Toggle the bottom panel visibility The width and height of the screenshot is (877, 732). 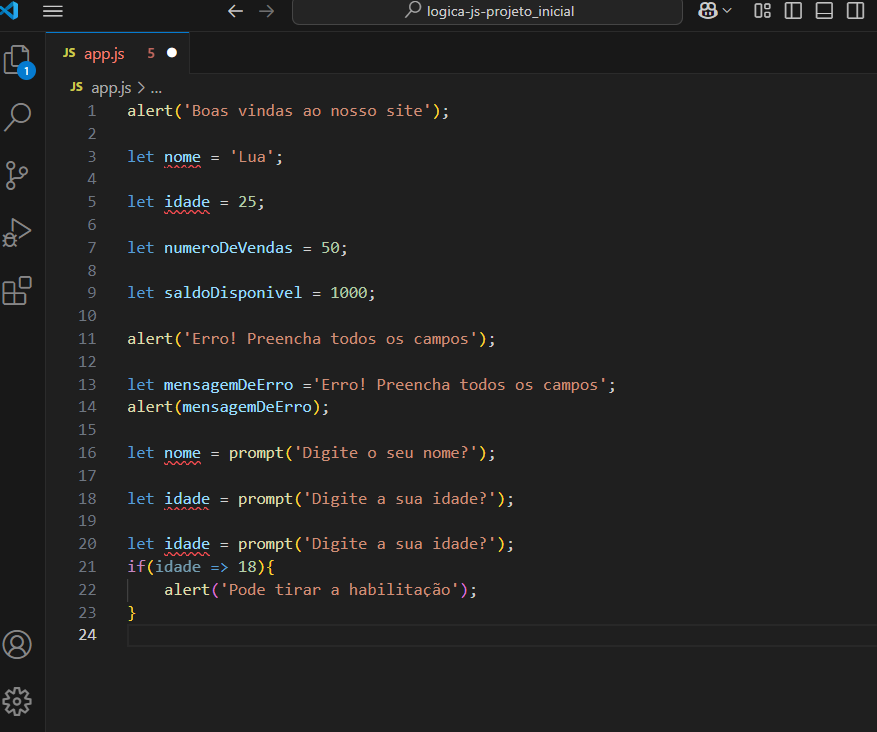pyautogui.click(x=824, y=11)
